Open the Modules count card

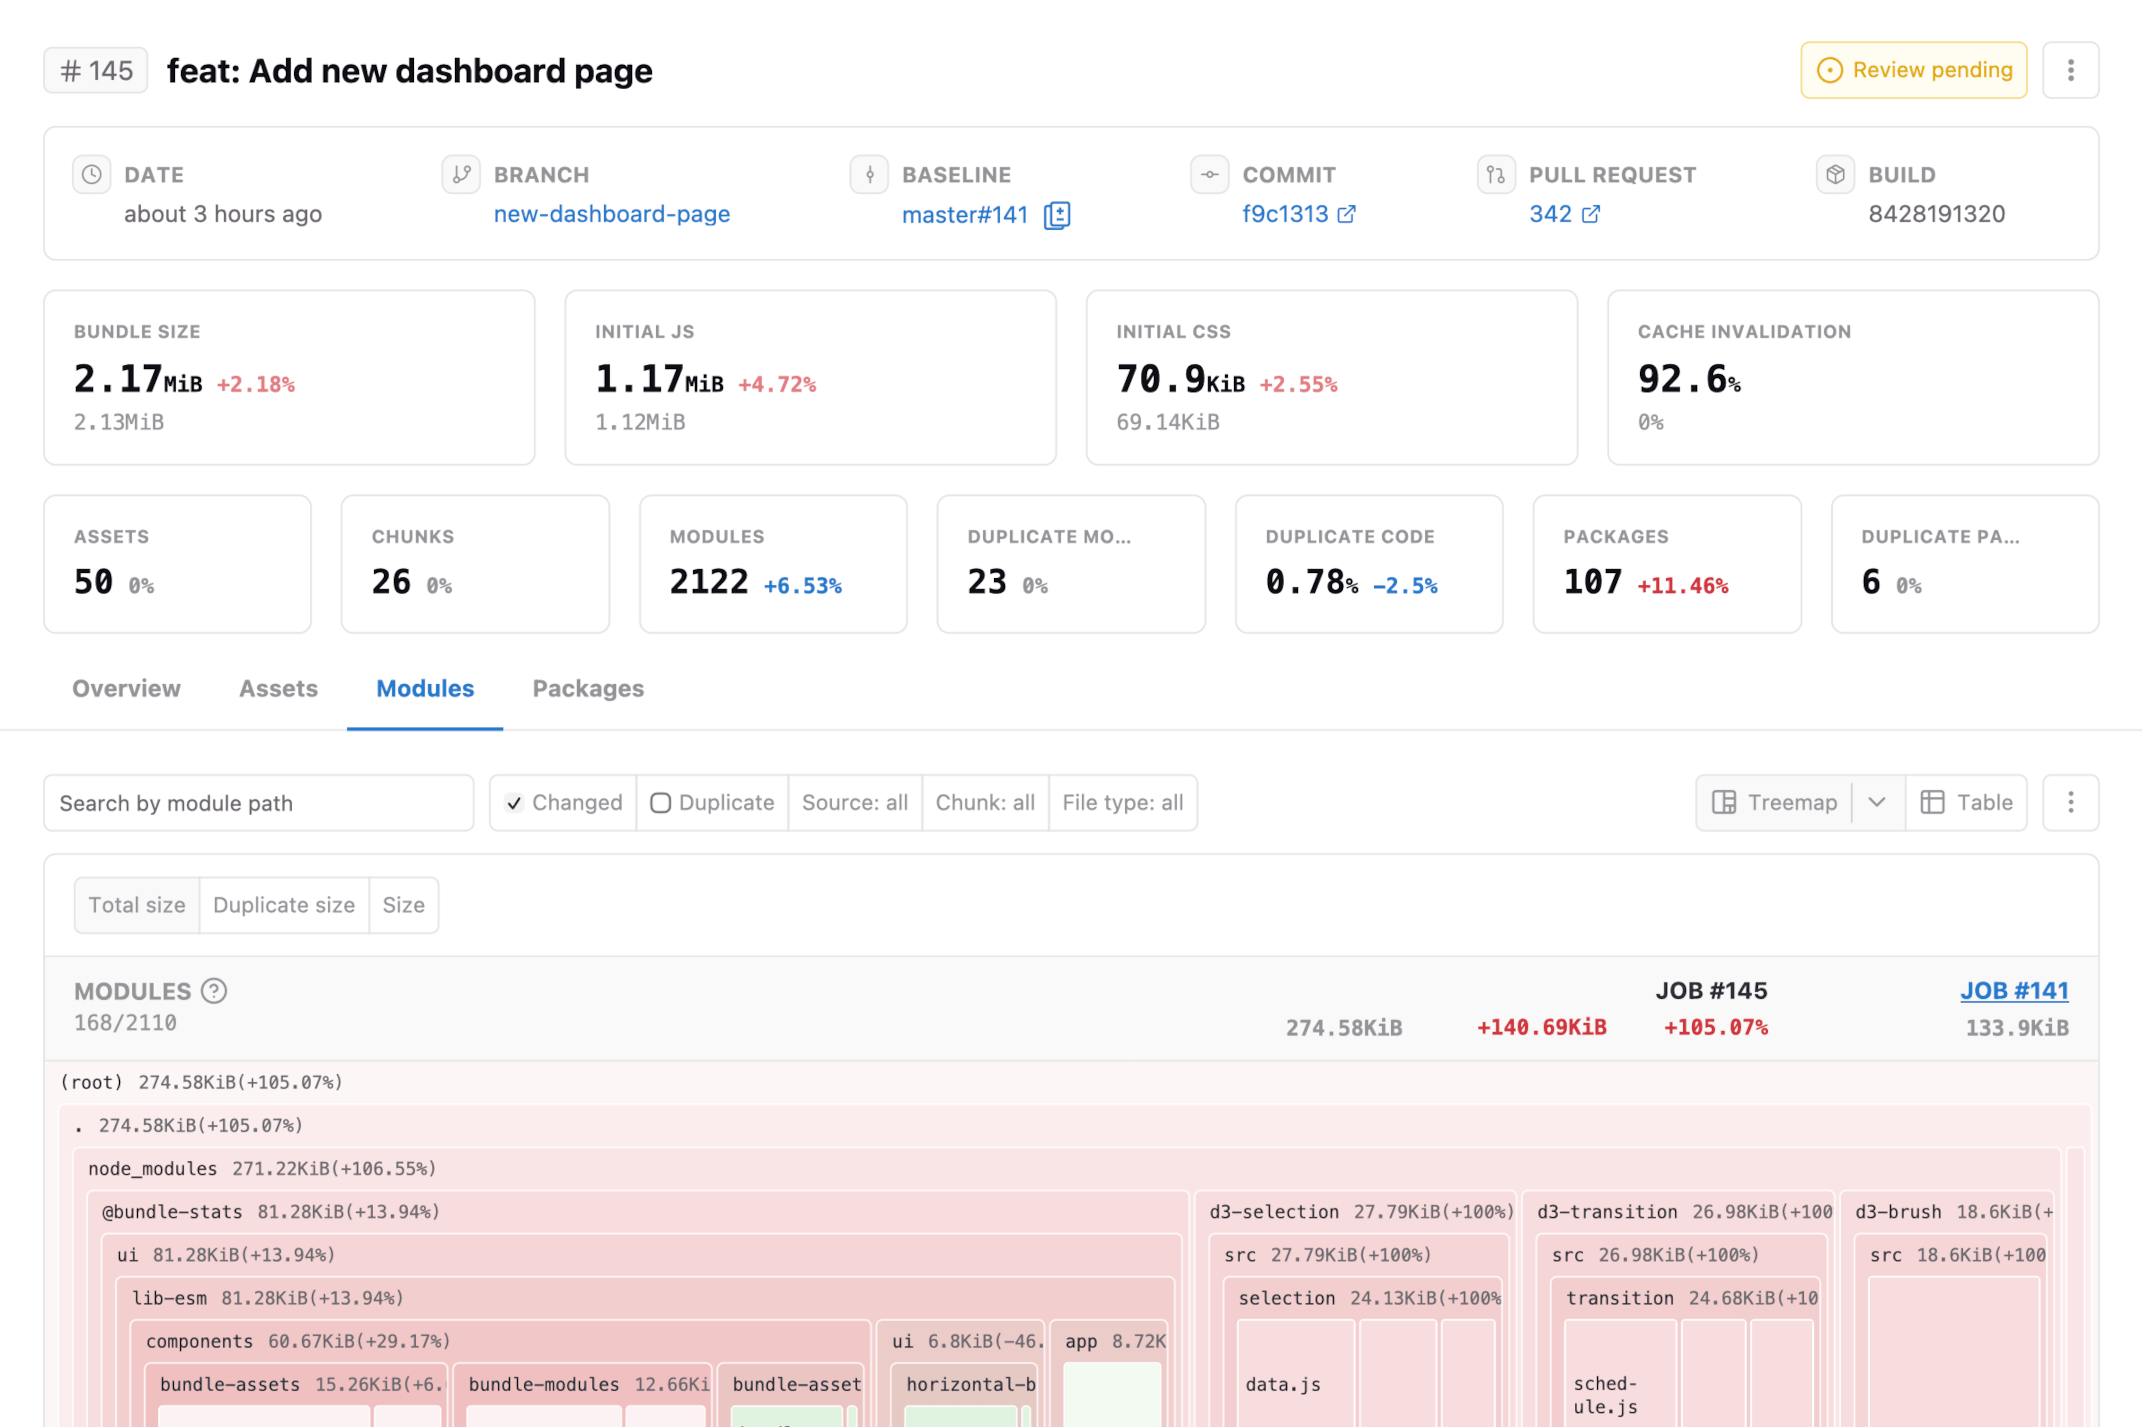click(x=773, y=564)
